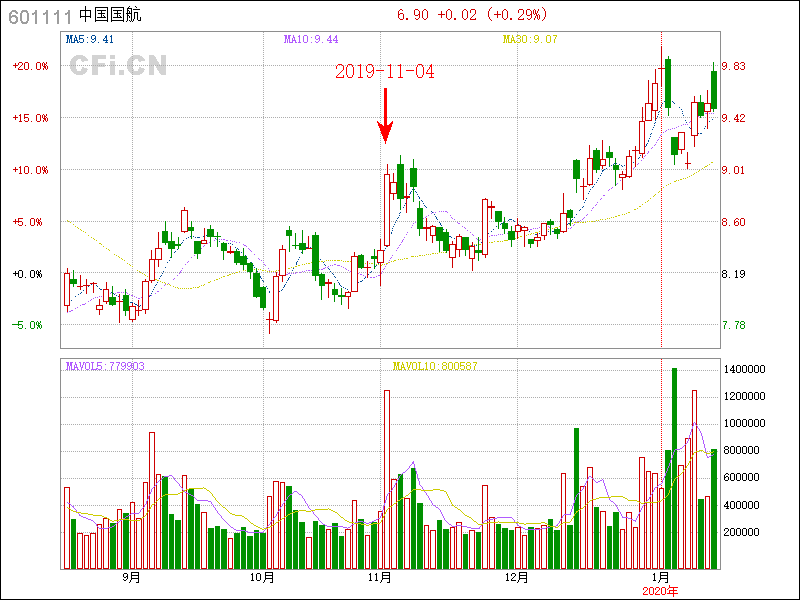Click the 1400000 volume axis label
This screenshot has width=800, height=600.
[744, 369]
